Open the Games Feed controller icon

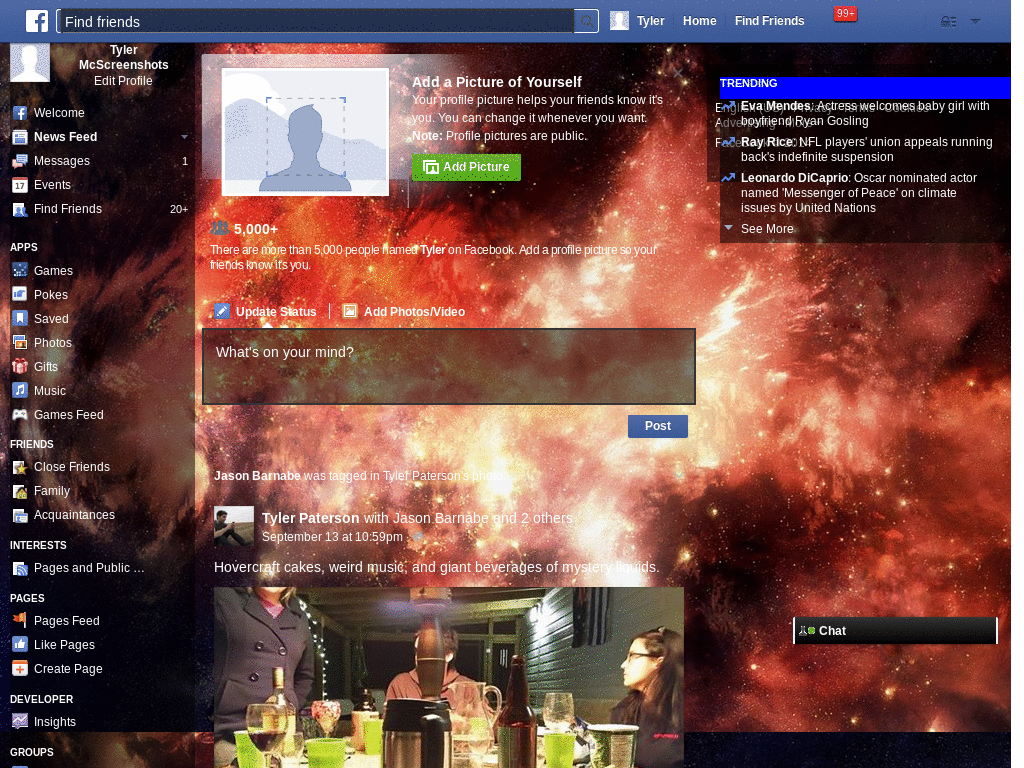(20, 414)
